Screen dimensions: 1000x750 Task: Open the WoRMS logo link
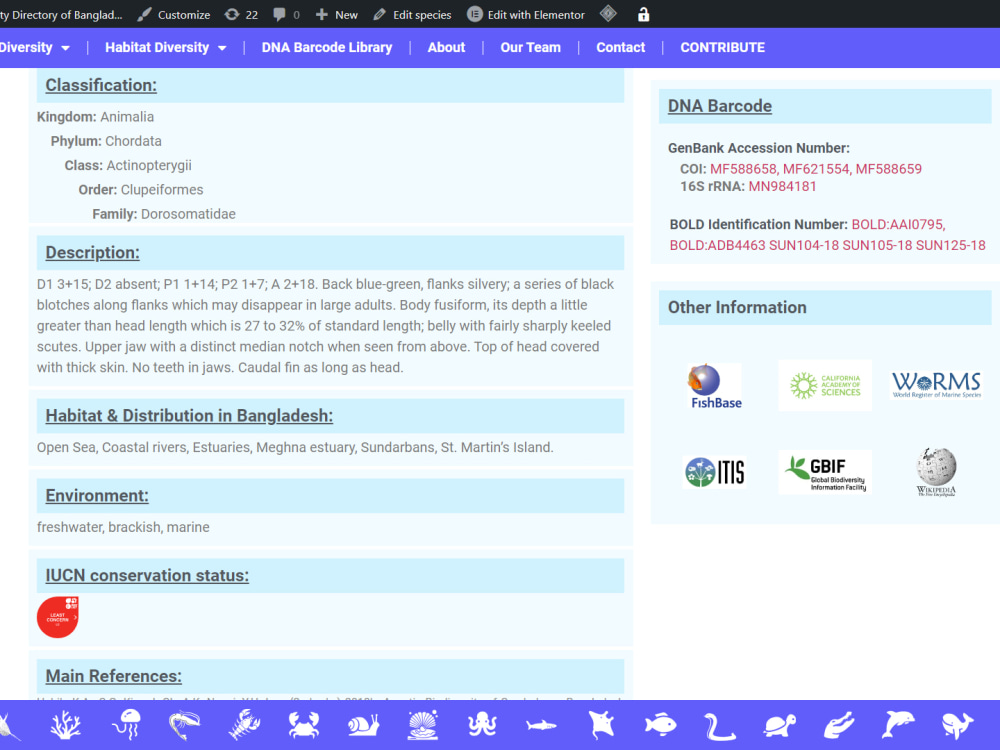936,385
